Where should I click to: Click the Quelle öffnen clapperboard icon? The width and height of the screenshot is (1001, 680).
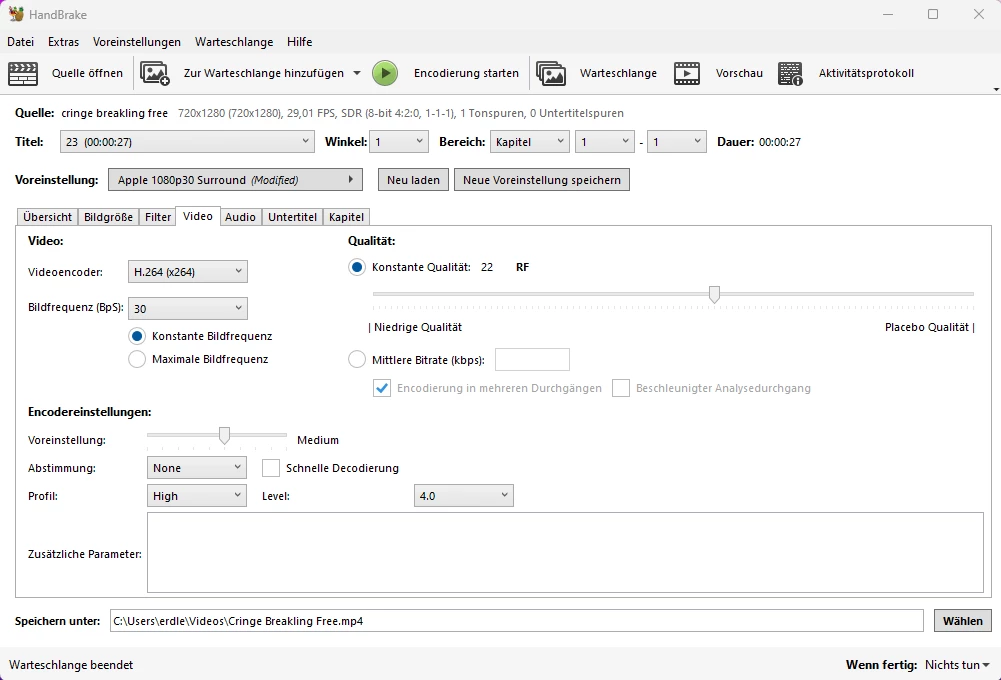tap(23, 73)
